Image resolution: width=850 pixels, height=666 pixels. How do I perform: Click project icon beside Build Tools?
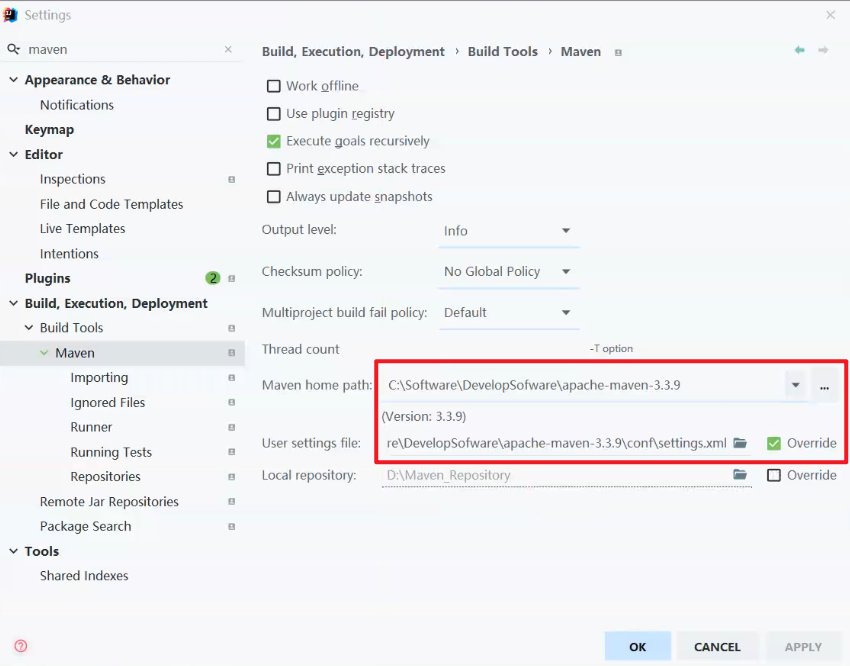pyautogui.click(x=231, y=328)
